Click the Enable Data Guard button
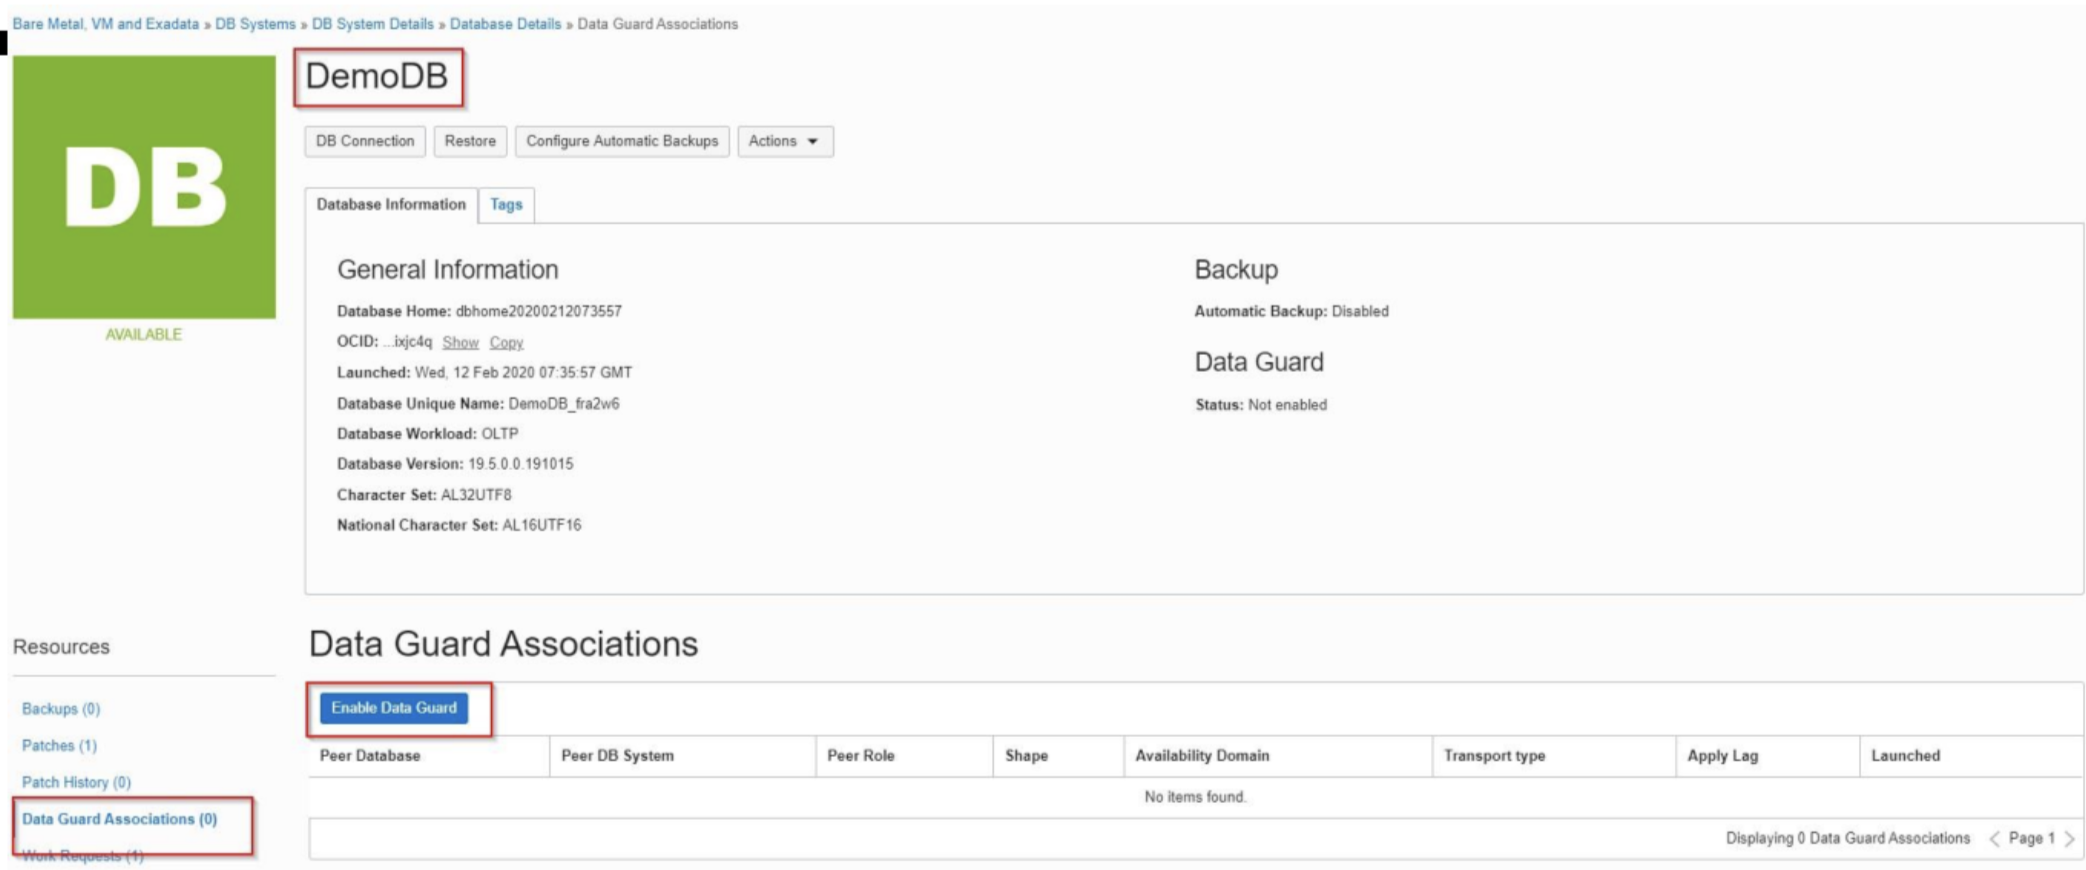 coord(394,708)
